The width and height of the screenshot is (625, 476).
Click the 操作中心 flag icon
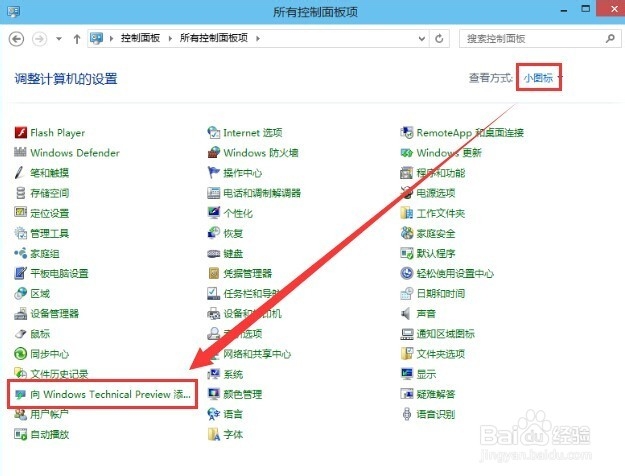coord(214,173)
